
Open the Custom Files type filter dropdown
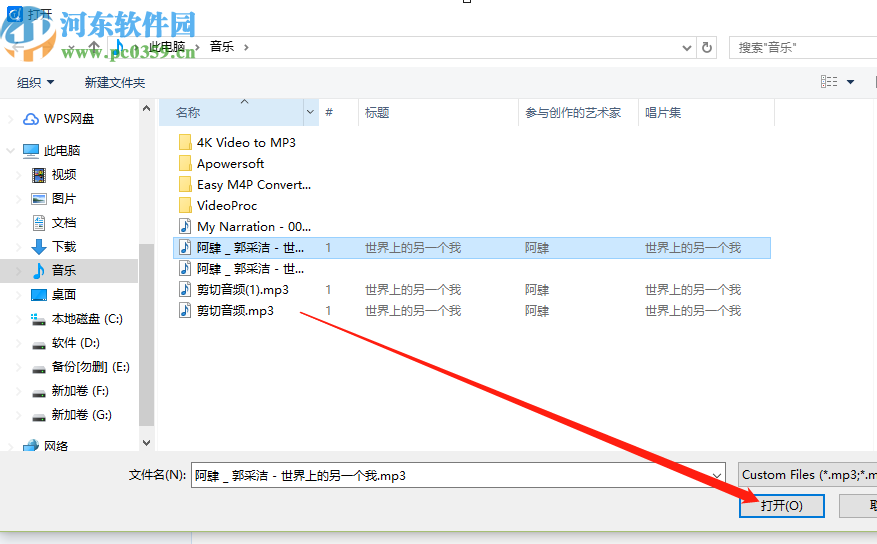coord(808,475)
